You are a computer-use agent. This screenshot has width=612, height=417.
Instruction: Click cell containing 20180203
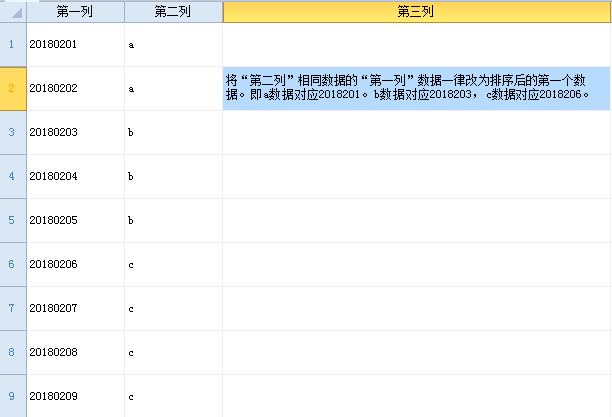[76, 132]
